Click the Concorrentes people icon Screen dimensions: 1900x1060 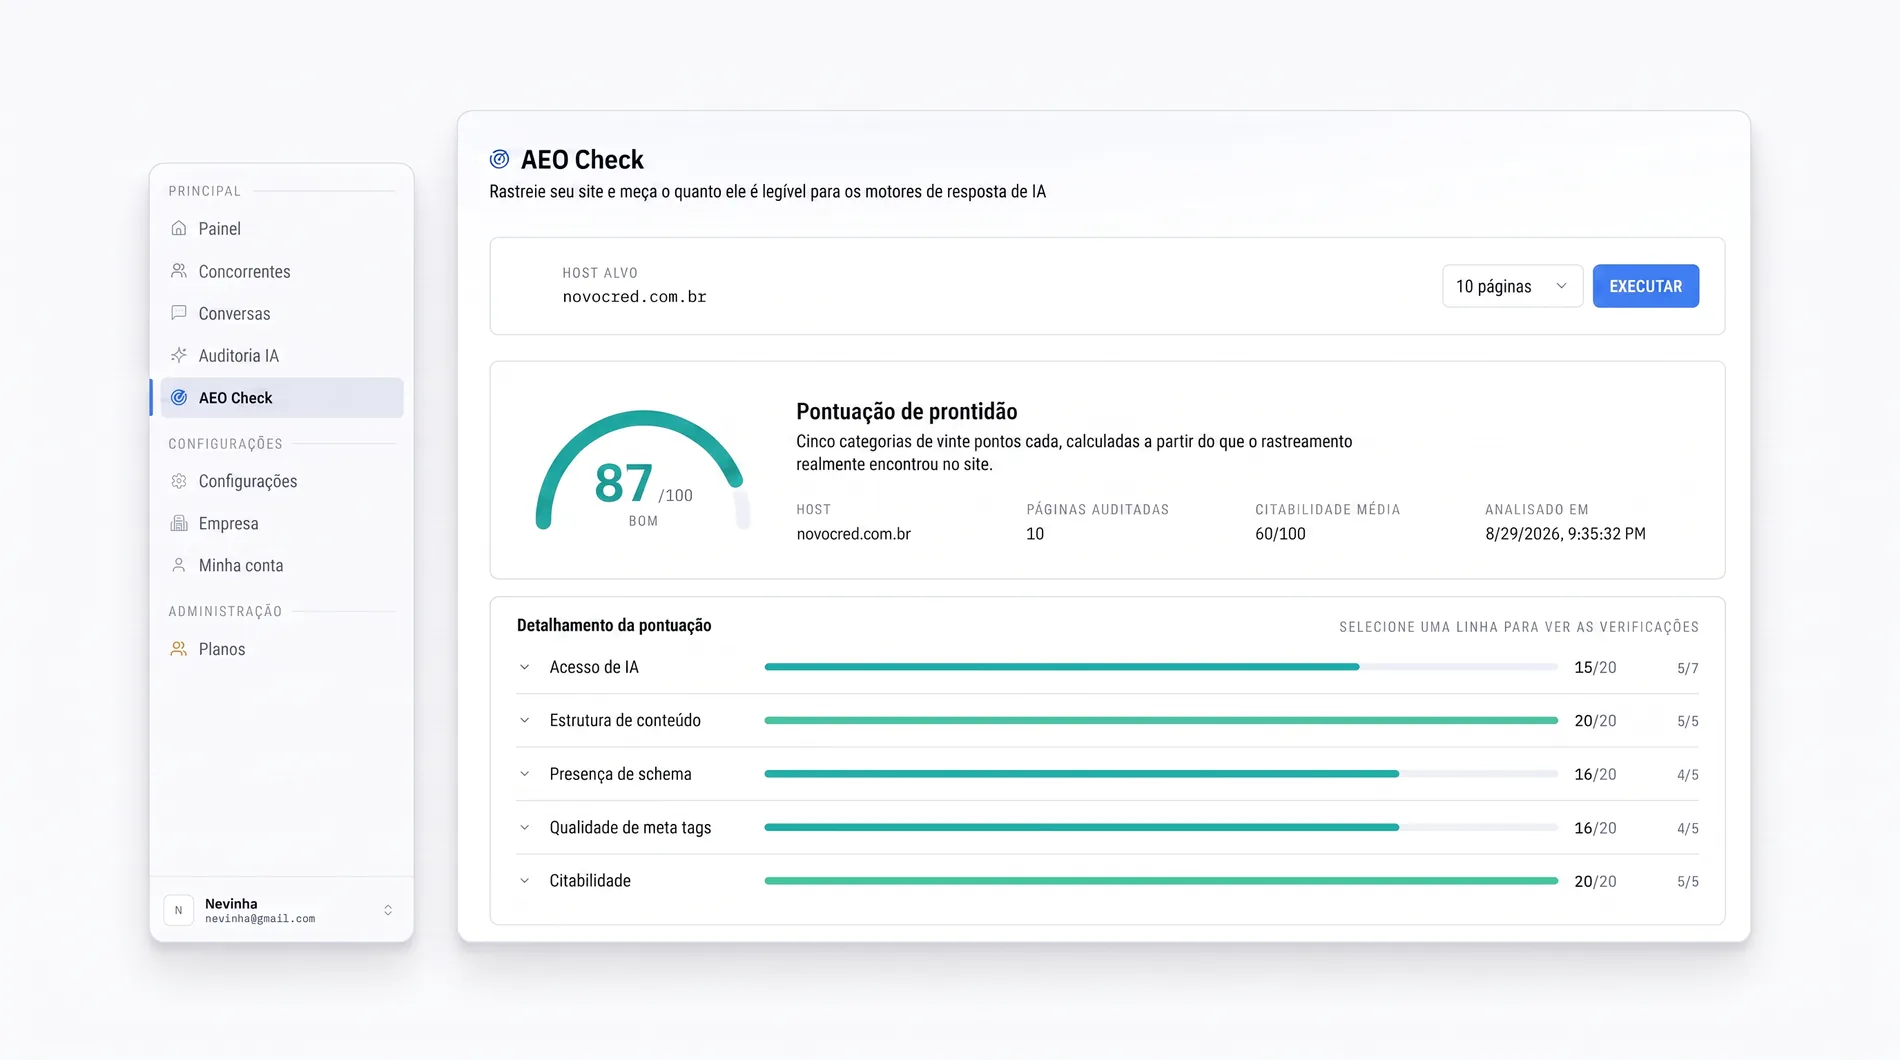179,271
